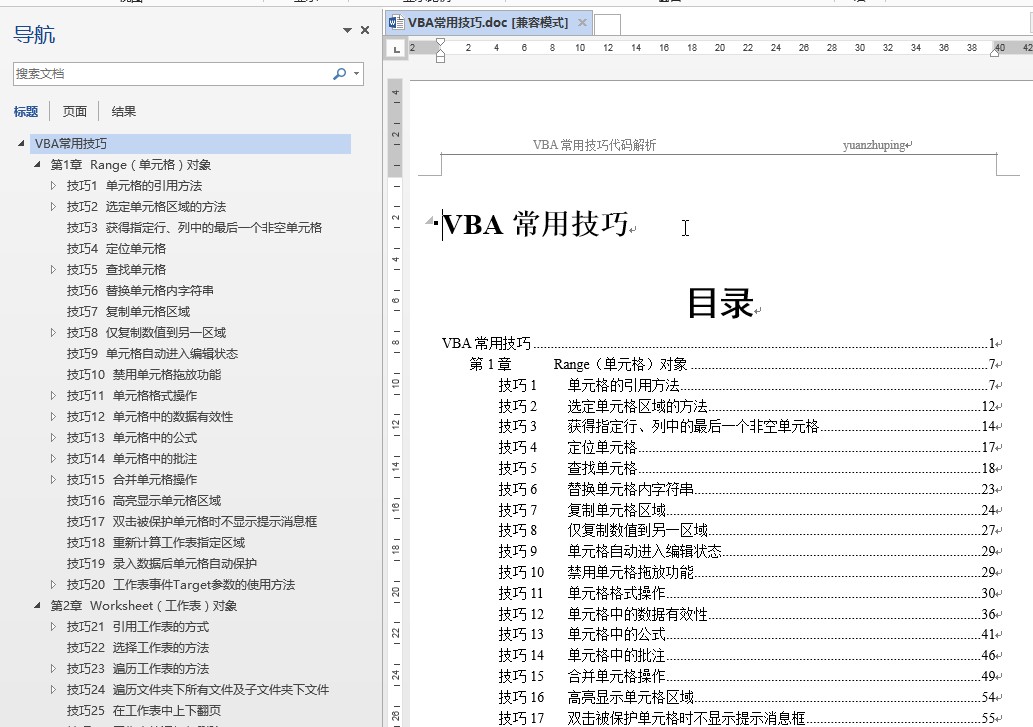Open the navigation pane task options arrow
The width and height of the screenshot is (1033, 727).
point(347,31)
